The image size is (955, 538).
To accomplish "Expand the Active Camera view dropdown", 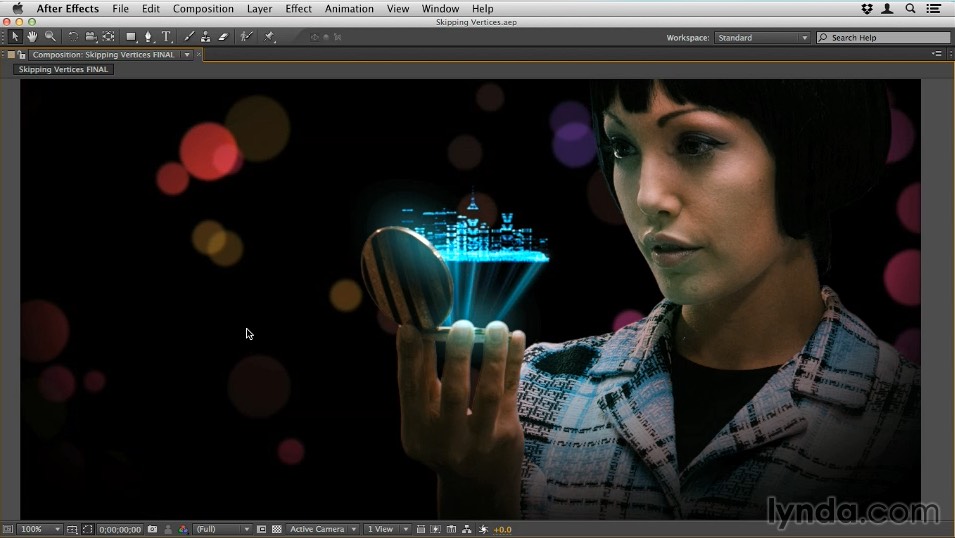I will [x=322, y=529].
